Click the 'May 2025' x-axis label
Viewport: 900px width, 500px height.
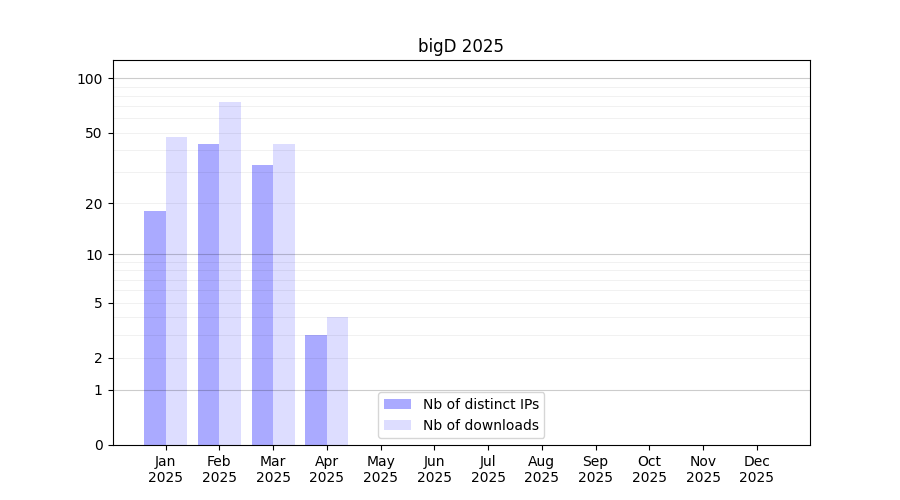pos(380,469)
